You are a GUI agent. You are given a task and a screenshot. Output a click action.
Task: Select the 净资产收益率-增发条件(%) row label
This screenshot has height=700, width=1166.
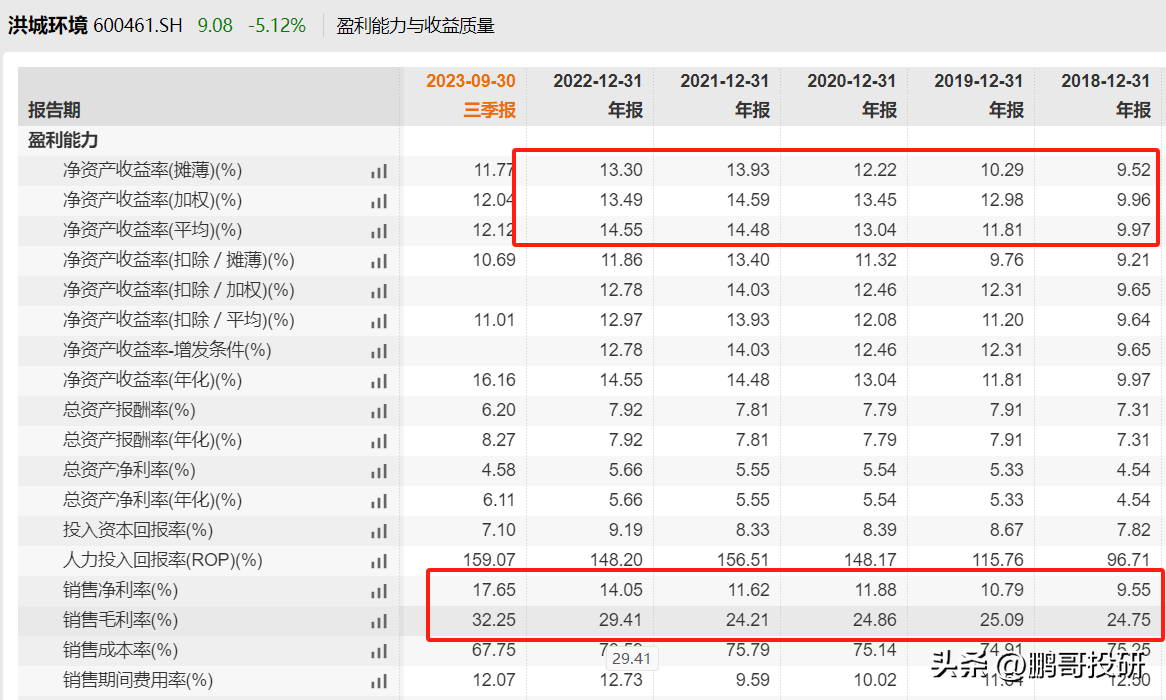click(x=167, y=350)
